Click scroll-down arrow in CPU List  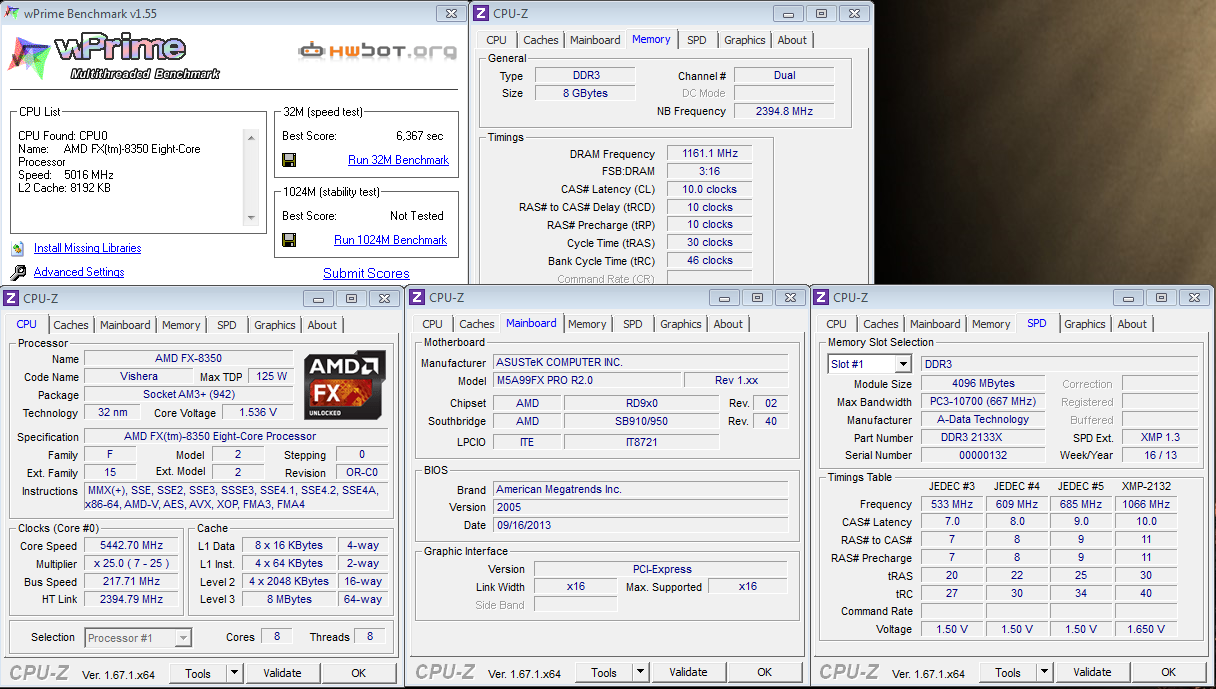click(251, 218)
